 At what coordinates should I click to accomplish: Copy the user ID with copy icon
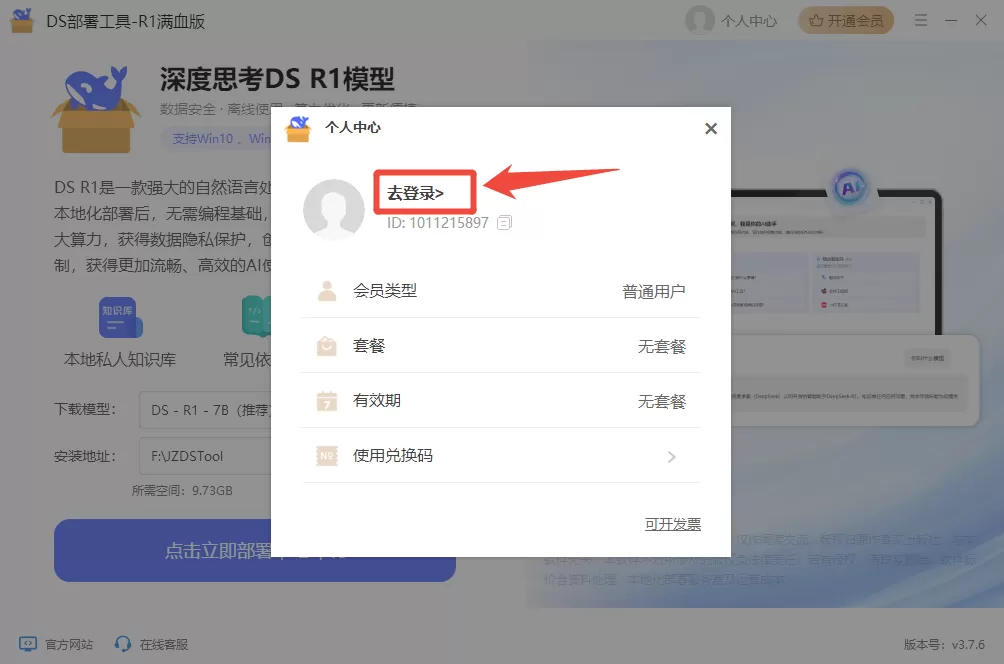click(505, 223)
